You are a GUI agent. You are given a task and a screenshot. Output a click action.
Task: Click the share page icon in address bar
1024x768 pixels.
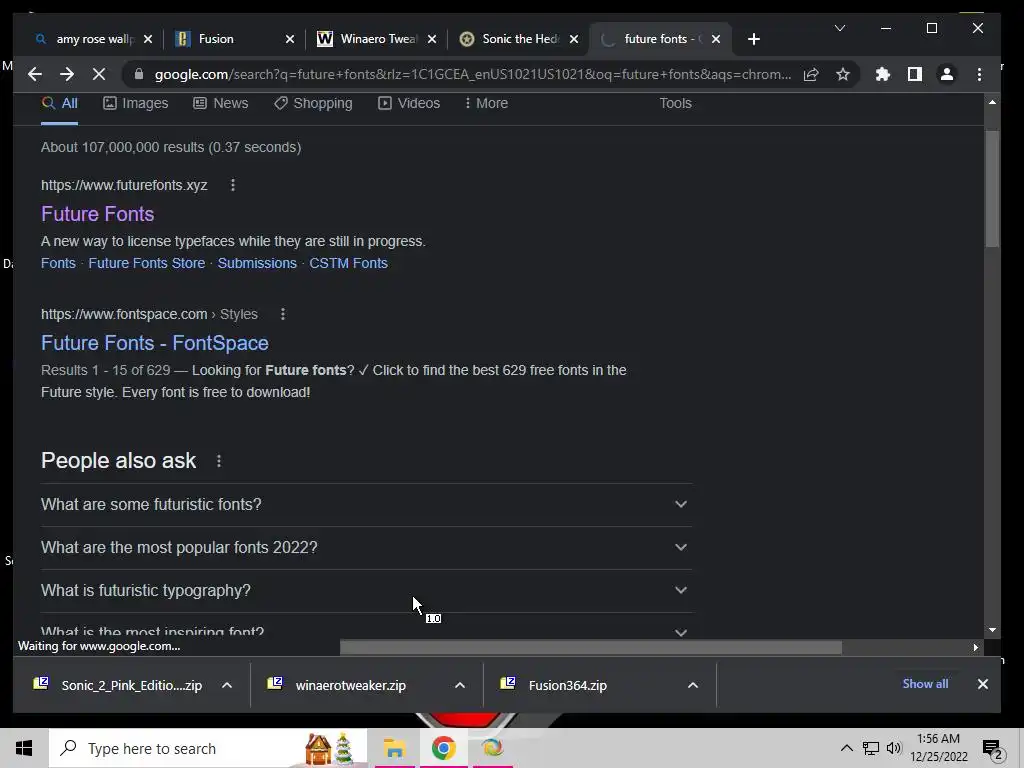tap(811, 74)
